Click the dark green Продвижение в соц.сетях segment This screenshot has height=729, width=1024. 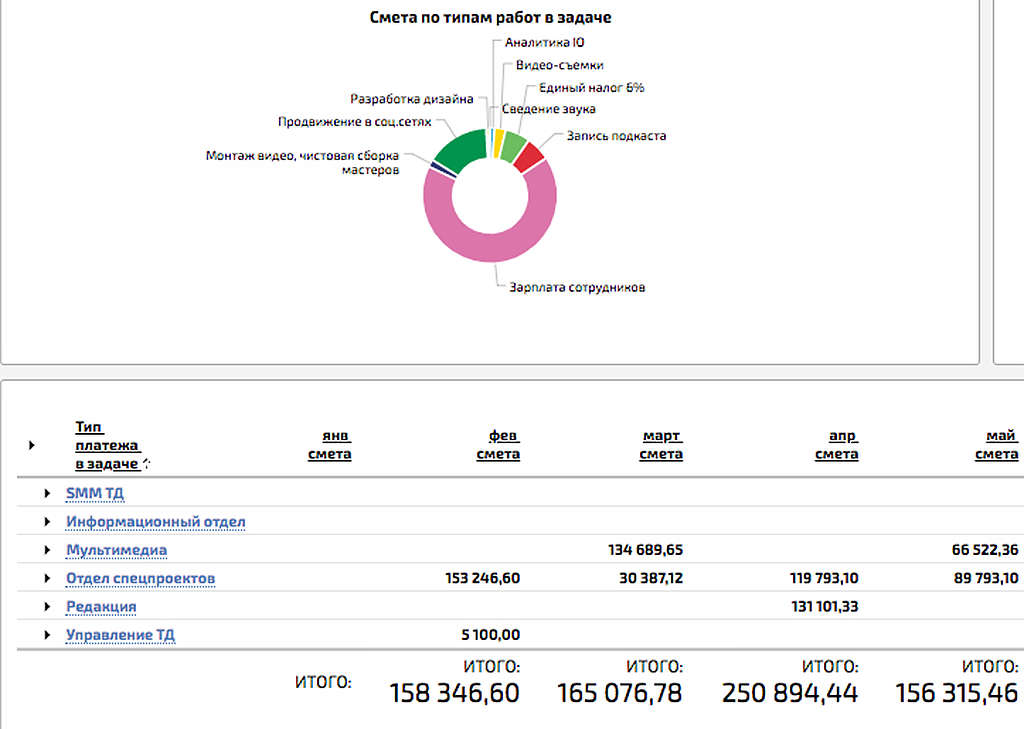click(460, 148)
